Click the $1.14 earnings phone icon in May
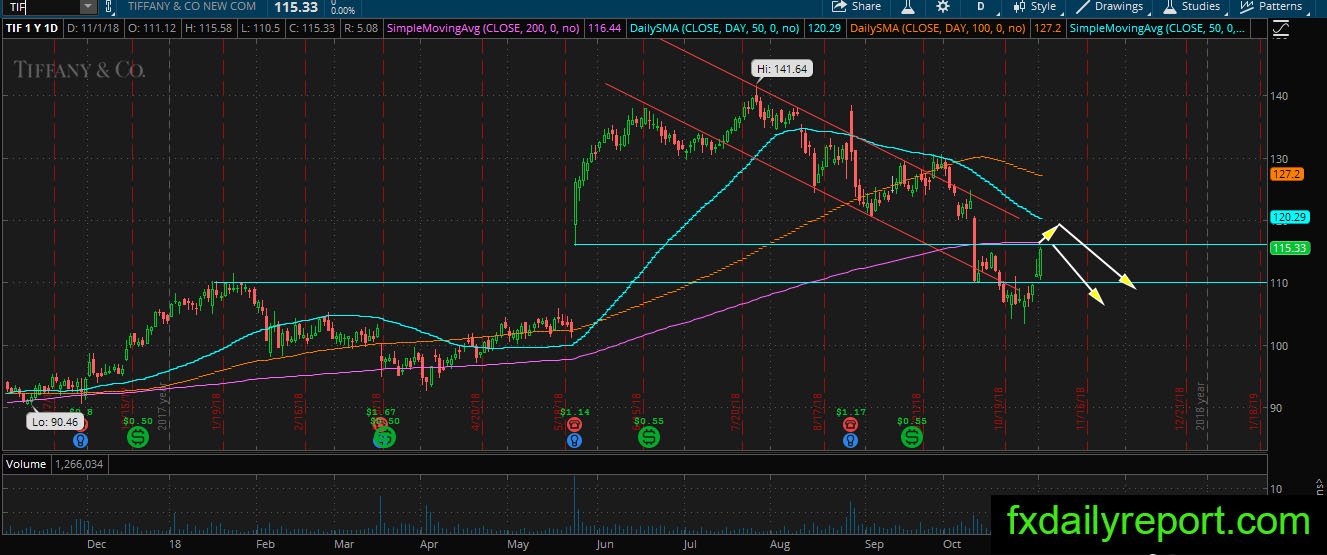The image size is (1327, 555). coord(574,424)
